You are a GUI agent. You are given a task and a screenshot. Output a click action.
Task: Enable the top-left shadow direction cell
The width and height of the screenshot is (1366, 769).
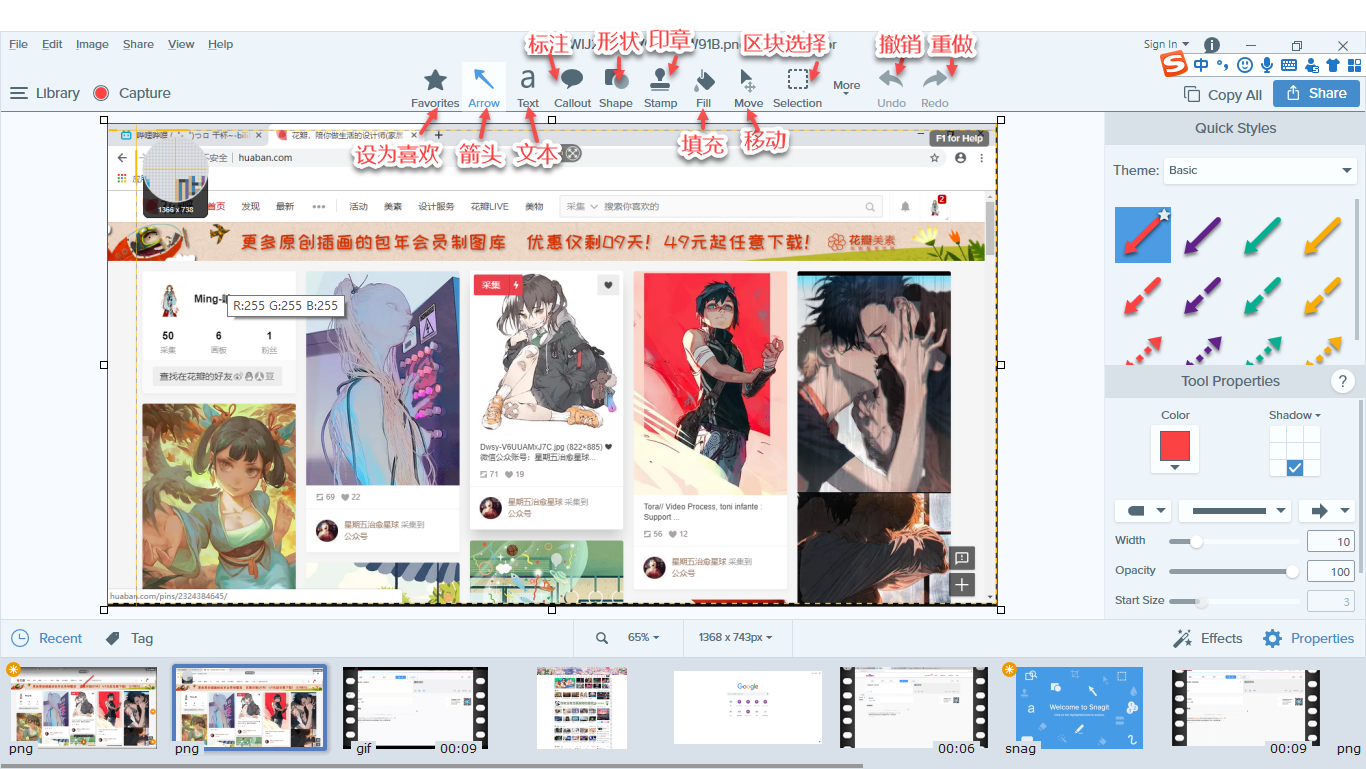(x=1278, y=434)
